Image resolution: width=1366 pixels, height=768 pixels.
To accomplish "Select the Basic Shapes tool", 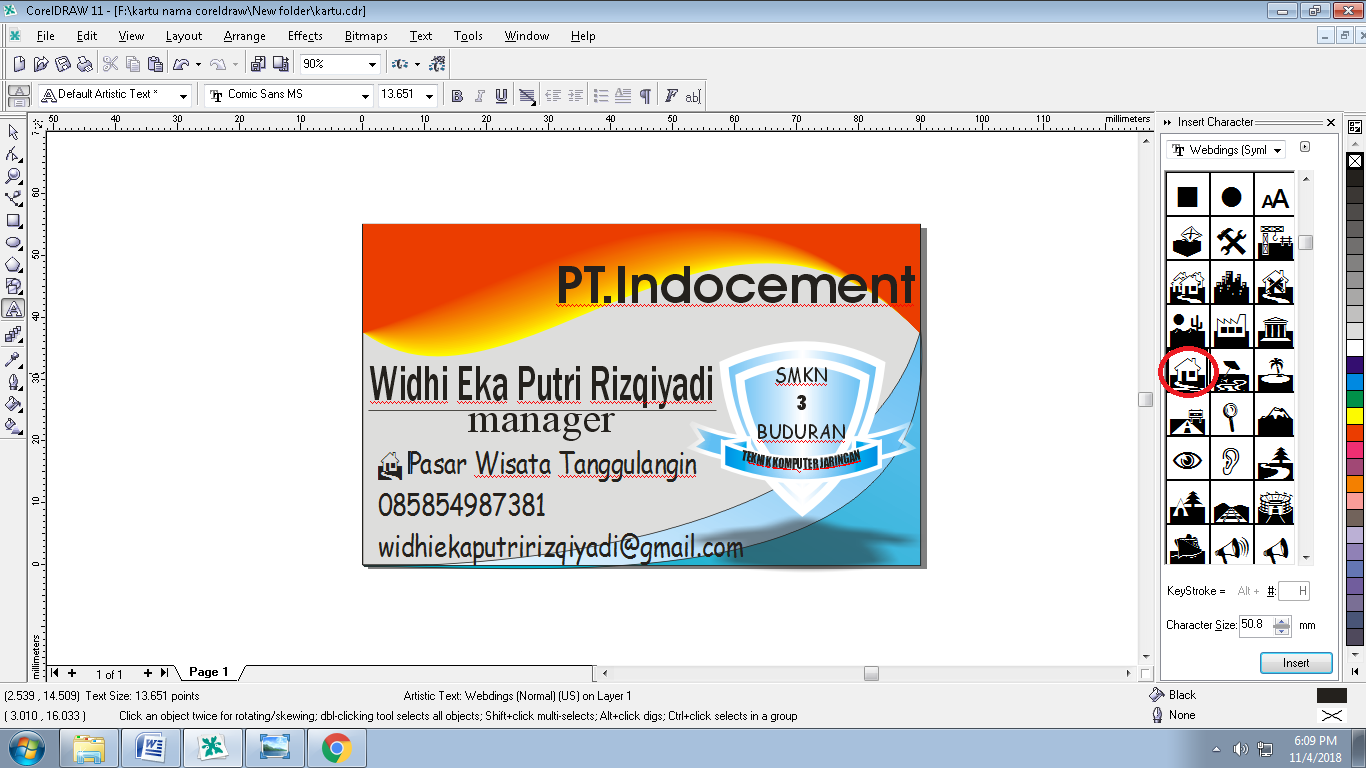I will pyautogui.click(x=14, y=286).
